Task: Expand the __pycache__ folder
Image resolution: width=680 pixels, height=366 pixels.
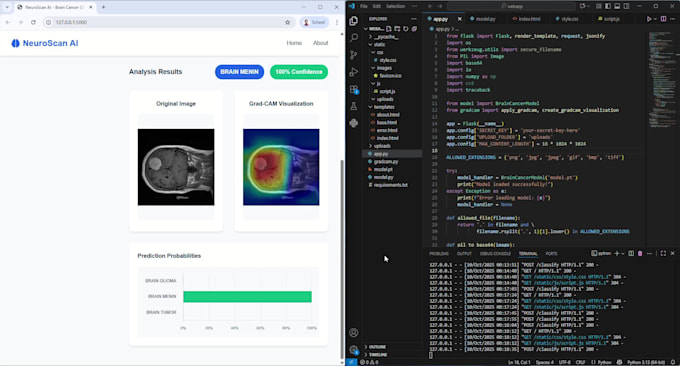Action: coord(386,37)
